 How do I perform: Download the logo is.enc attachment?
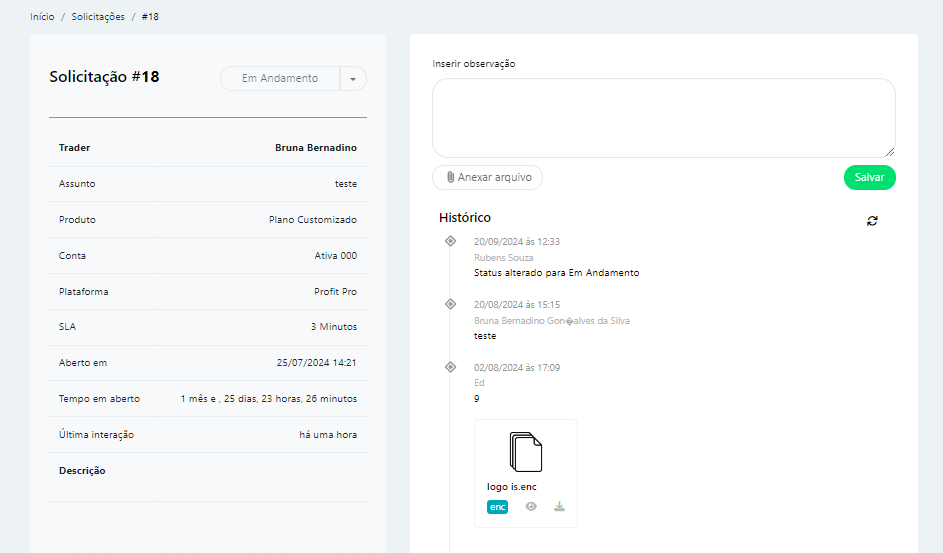tap(560, 507)
